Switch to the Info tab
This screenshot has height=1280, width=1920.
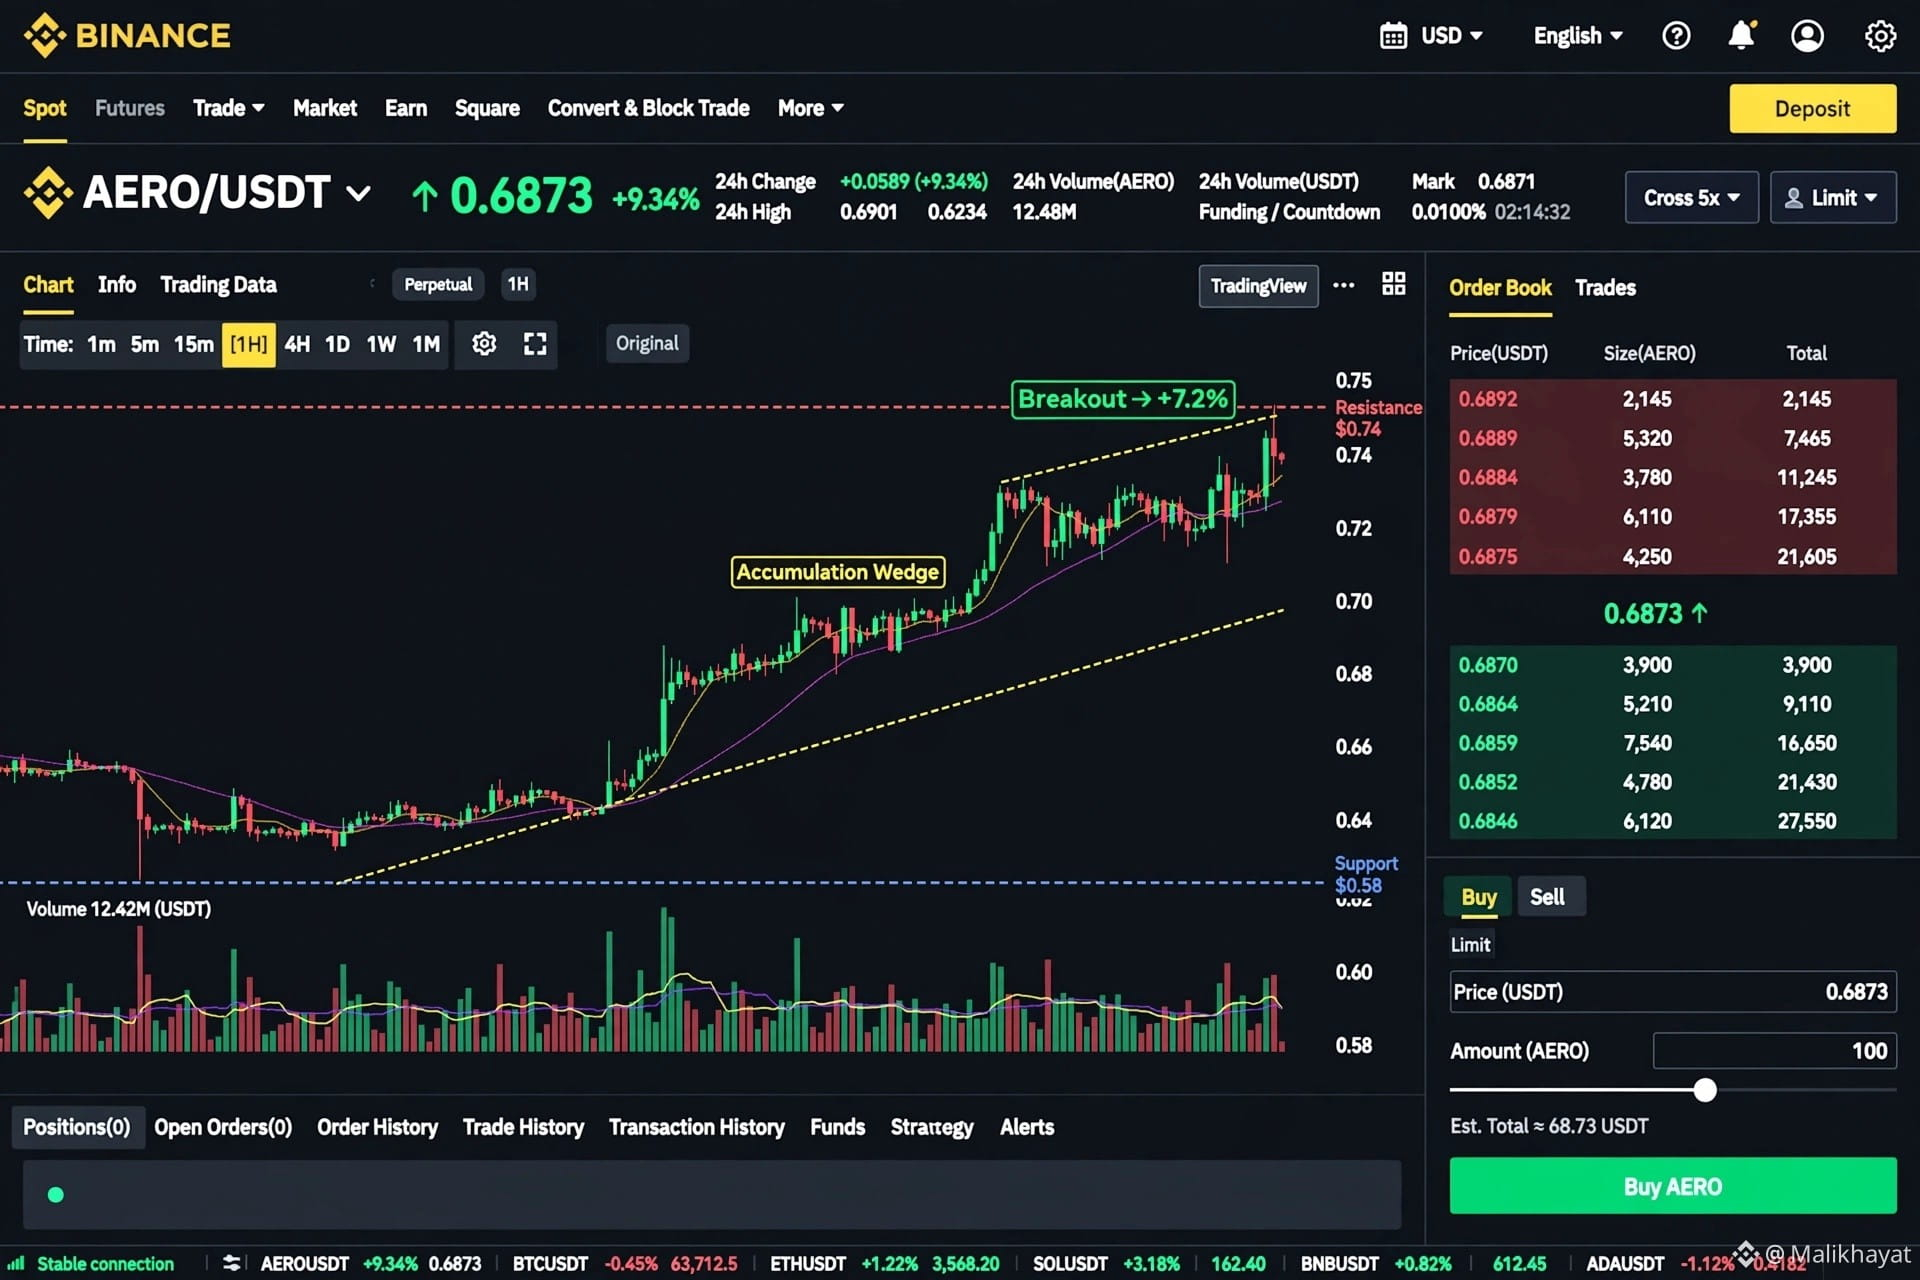(117, 285)
